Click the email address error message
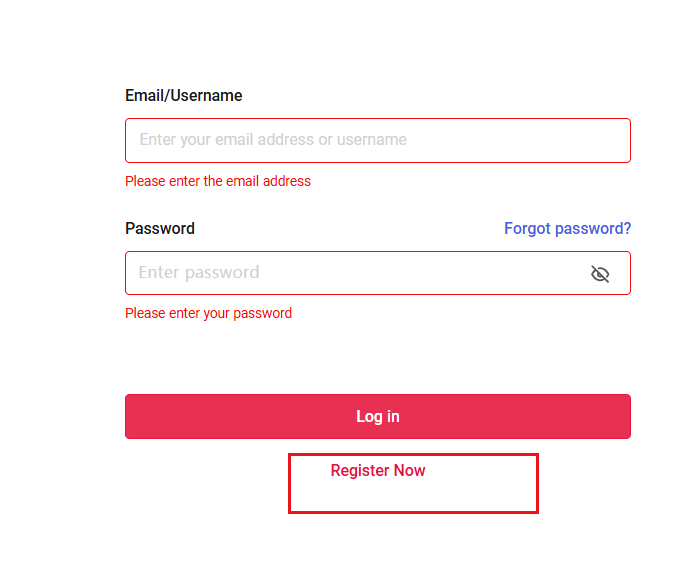Image resolution: width=699 pixels, height=562 pixels. pos(218,182)
